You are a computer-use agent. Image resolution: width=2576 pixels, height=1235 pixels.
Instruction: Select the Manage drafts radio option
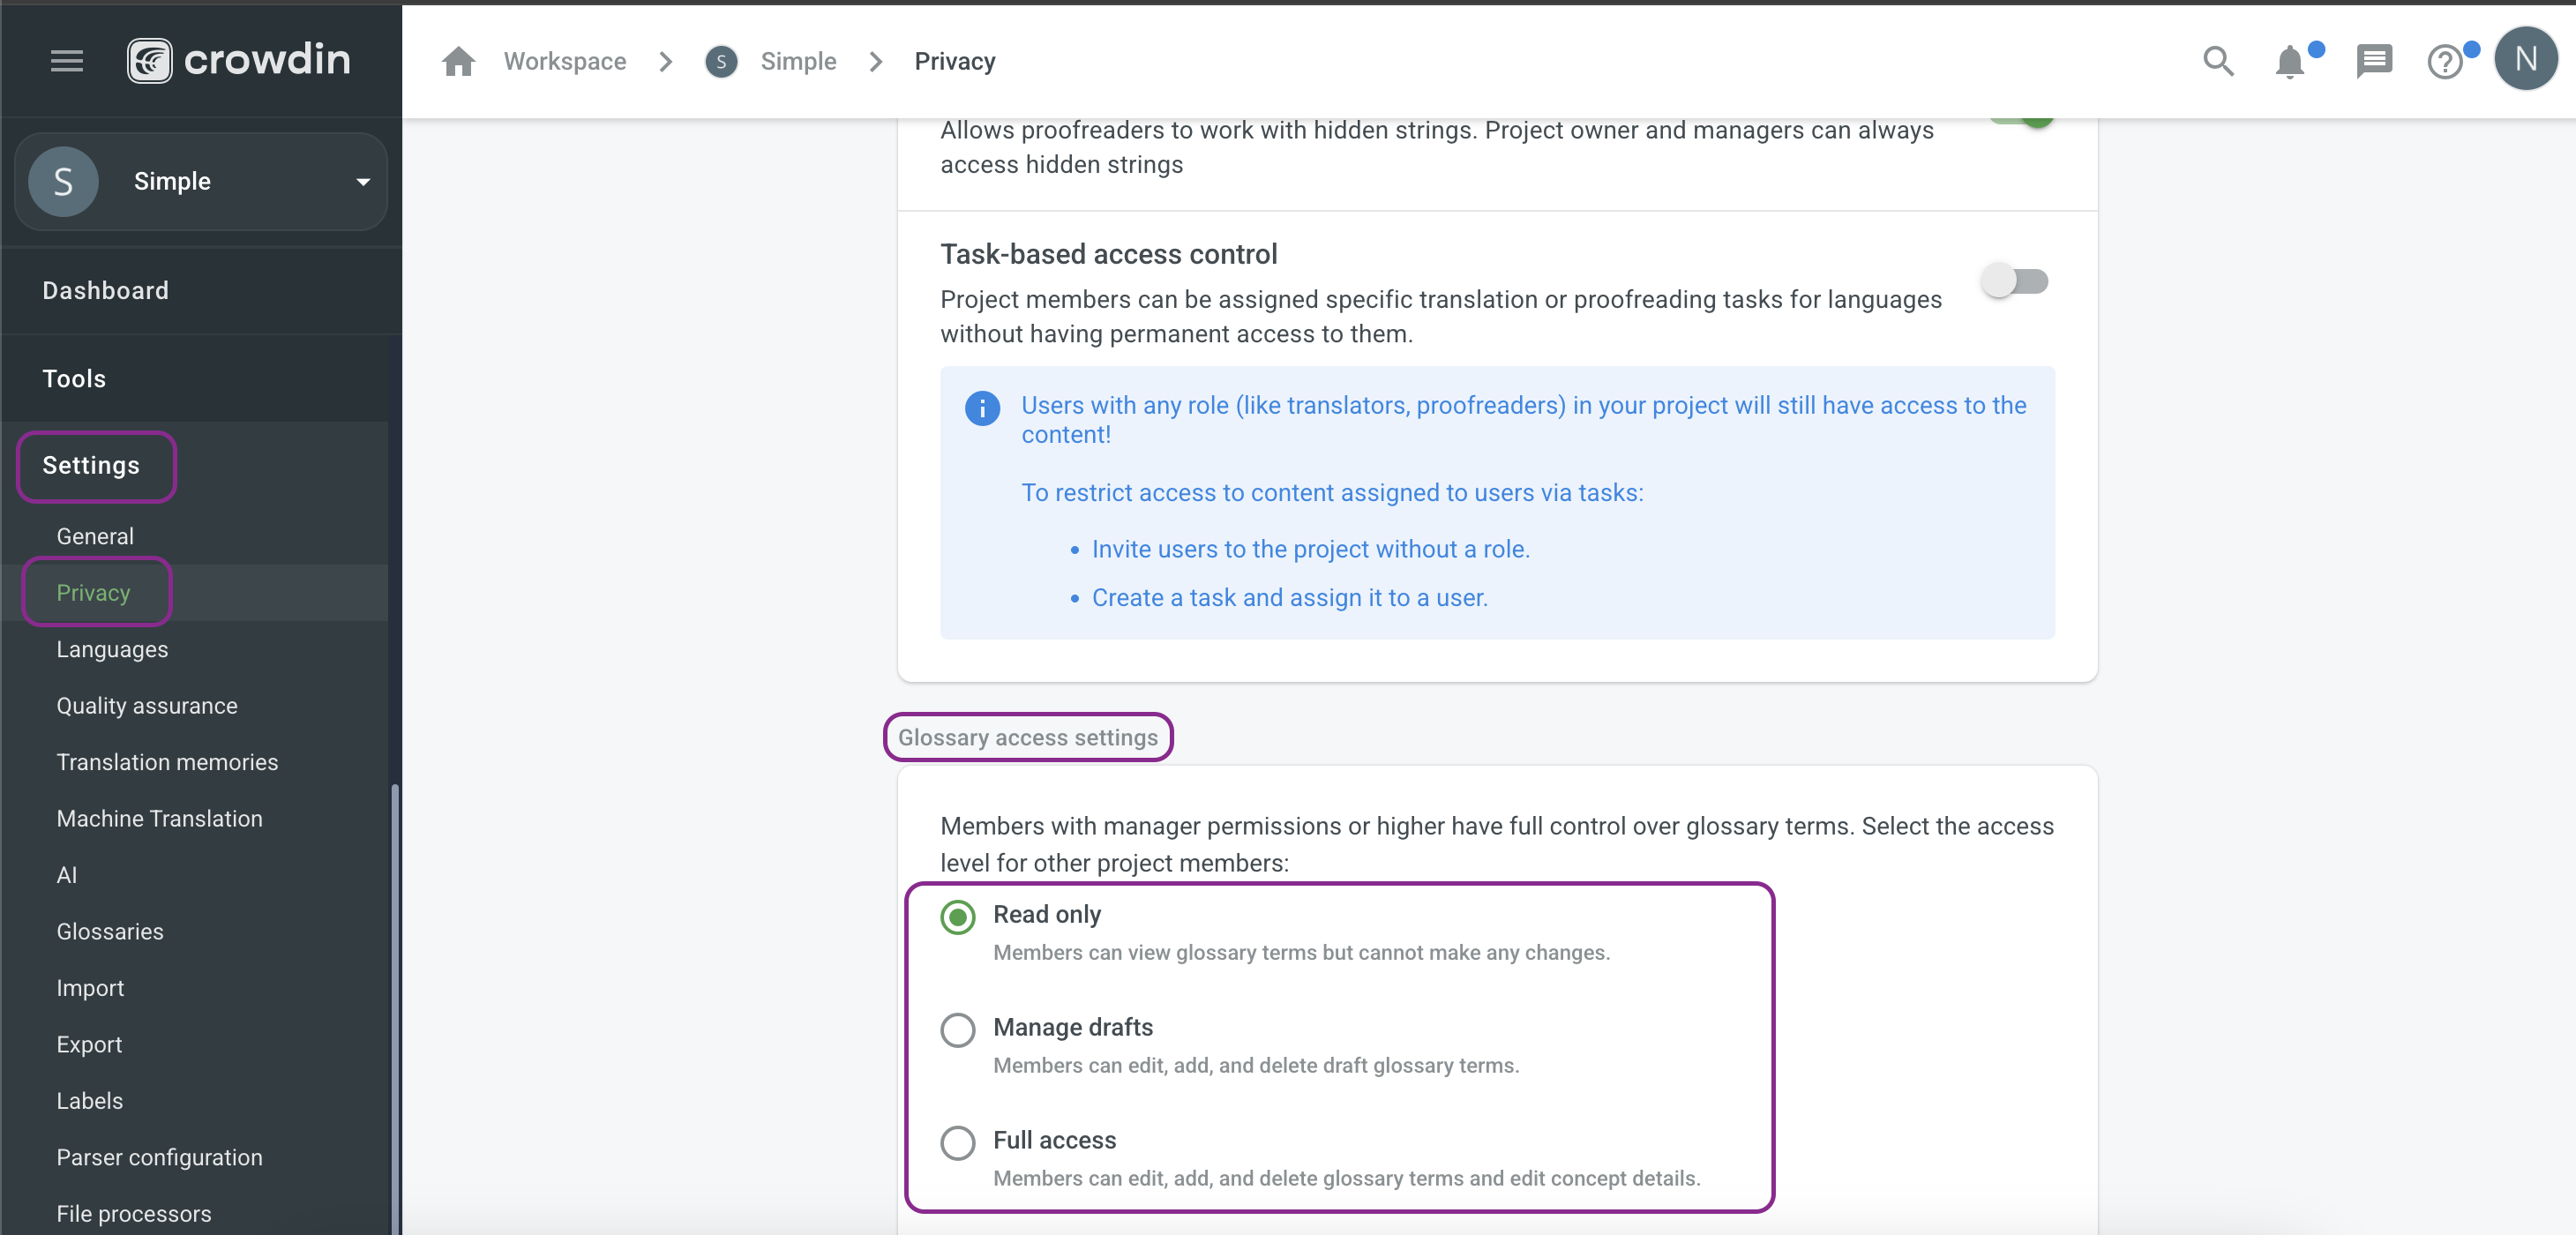(957, 1029)
